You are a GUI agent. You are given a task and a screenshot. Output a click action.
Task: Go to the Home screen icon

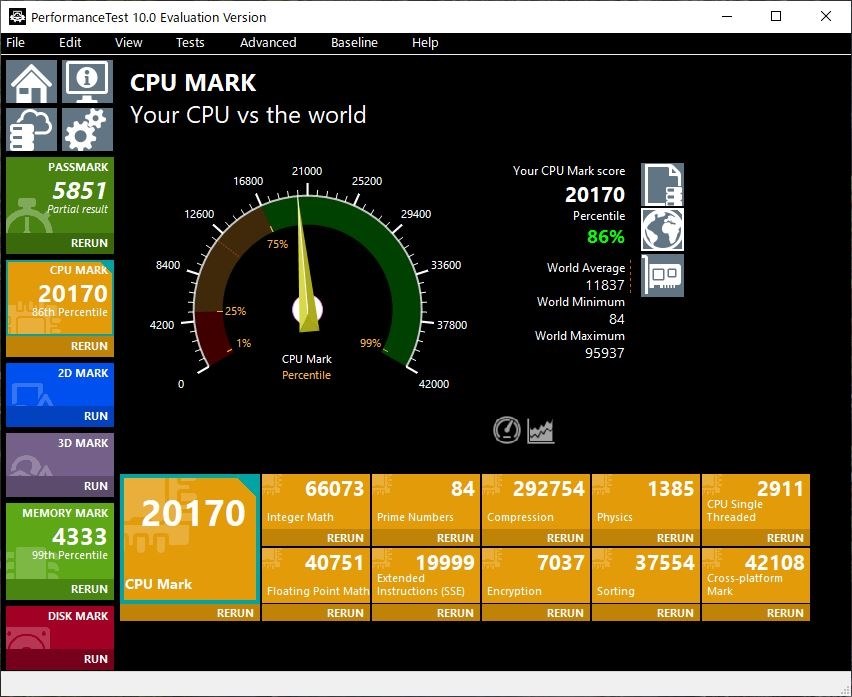tap(32, 81)
